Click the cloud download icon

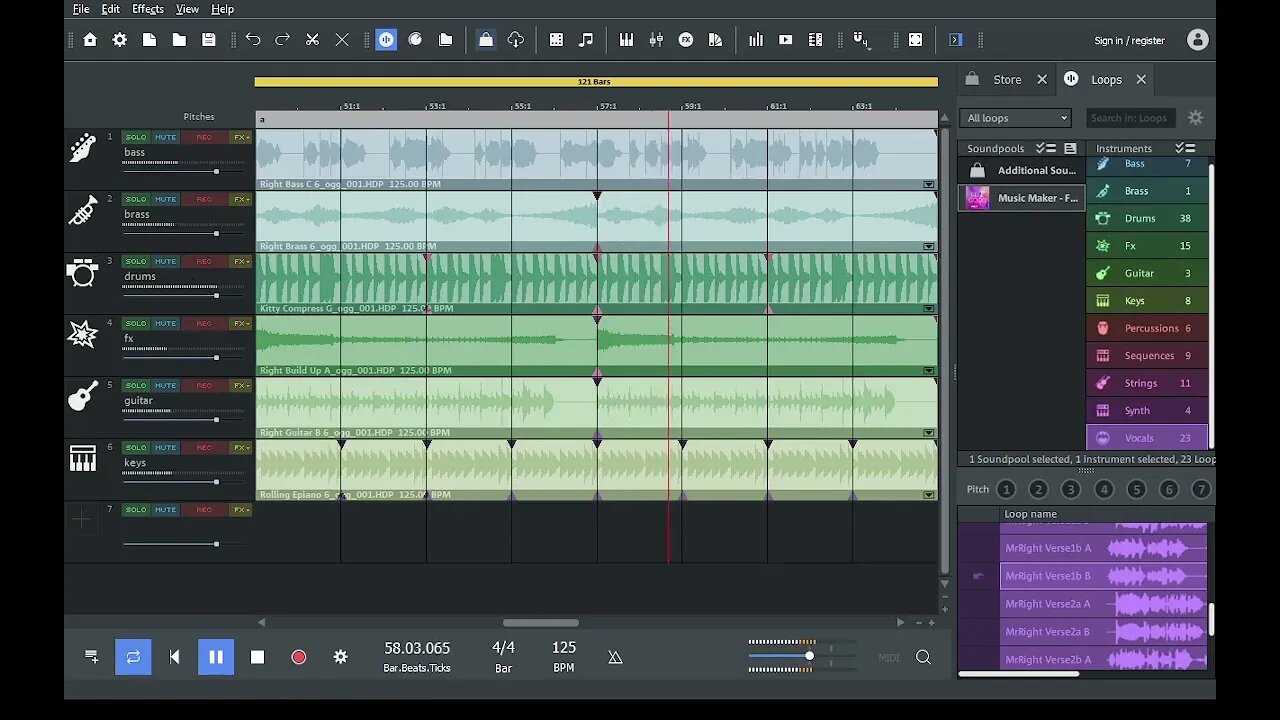pyautogui.click(x=516, y=40)
